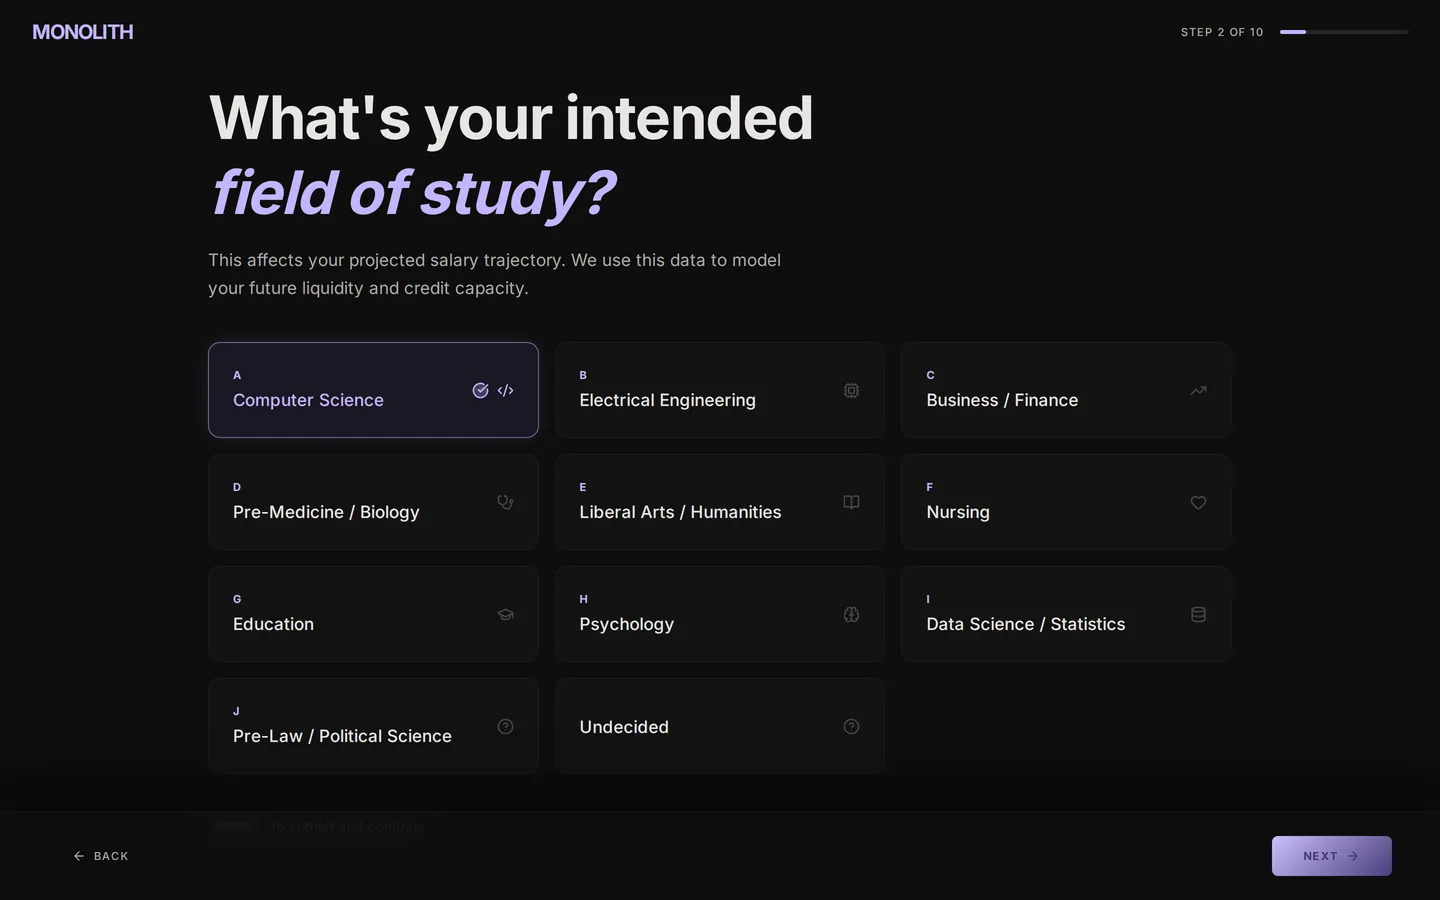Screen dimensions: 1440x900
Task: Click the 'field of study?' heading text
Action: click(412, 192)
